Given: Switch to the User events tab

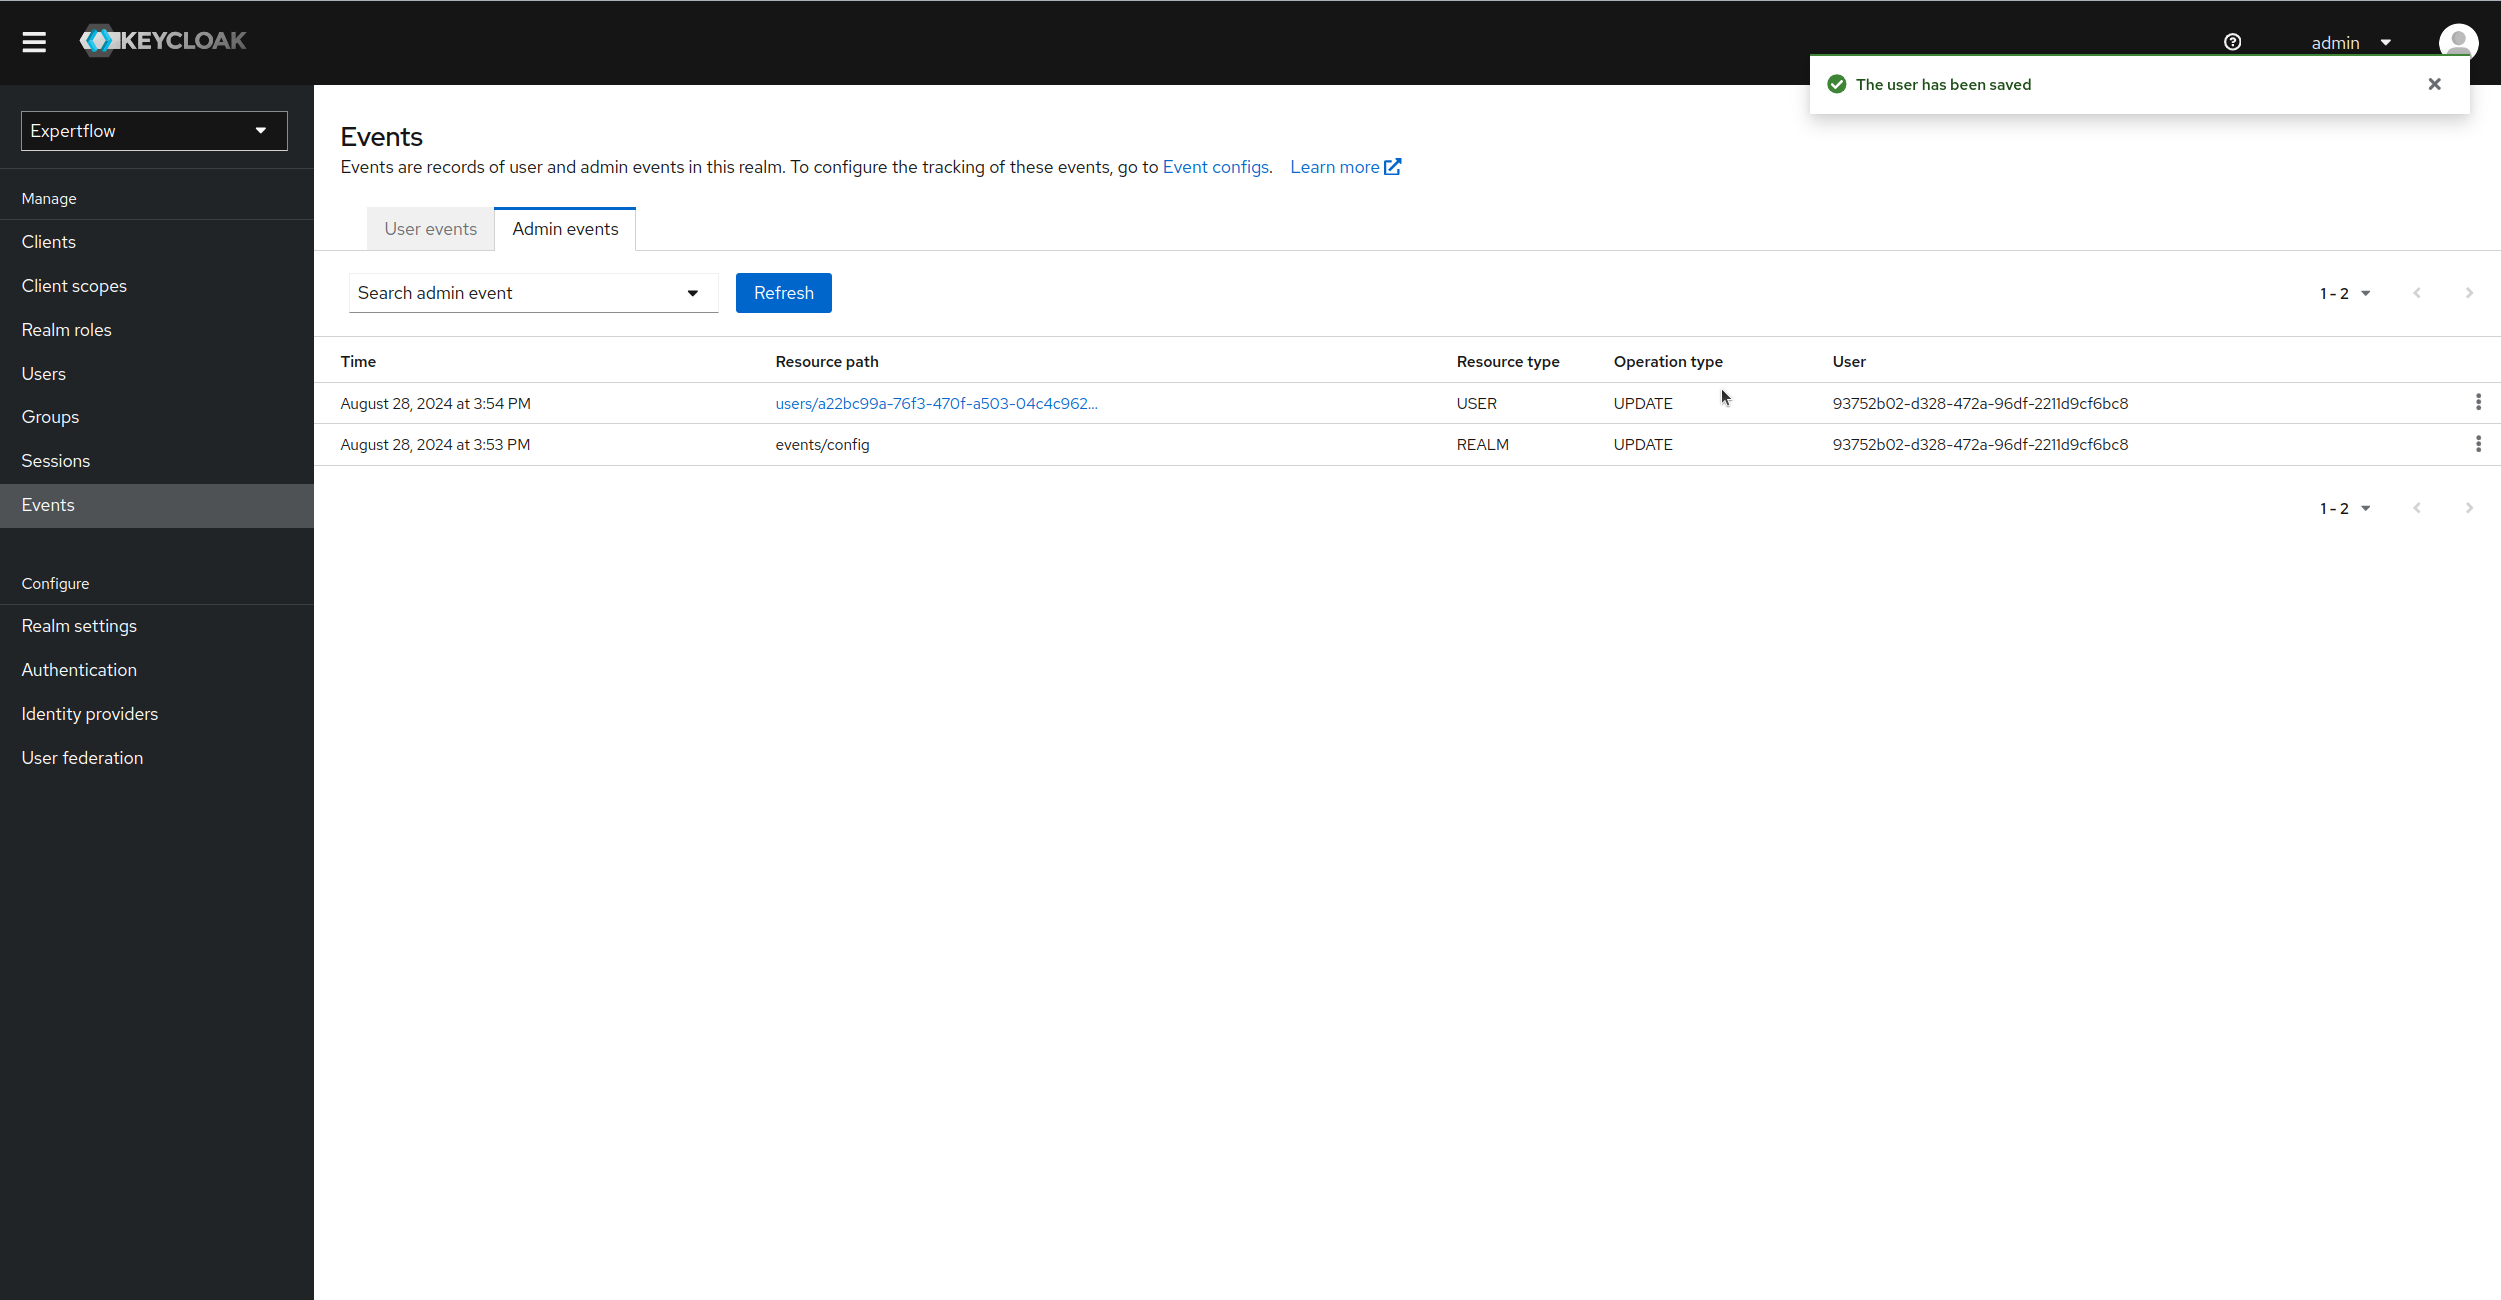Looking at the screenshot, I should (x=430, y=228).
